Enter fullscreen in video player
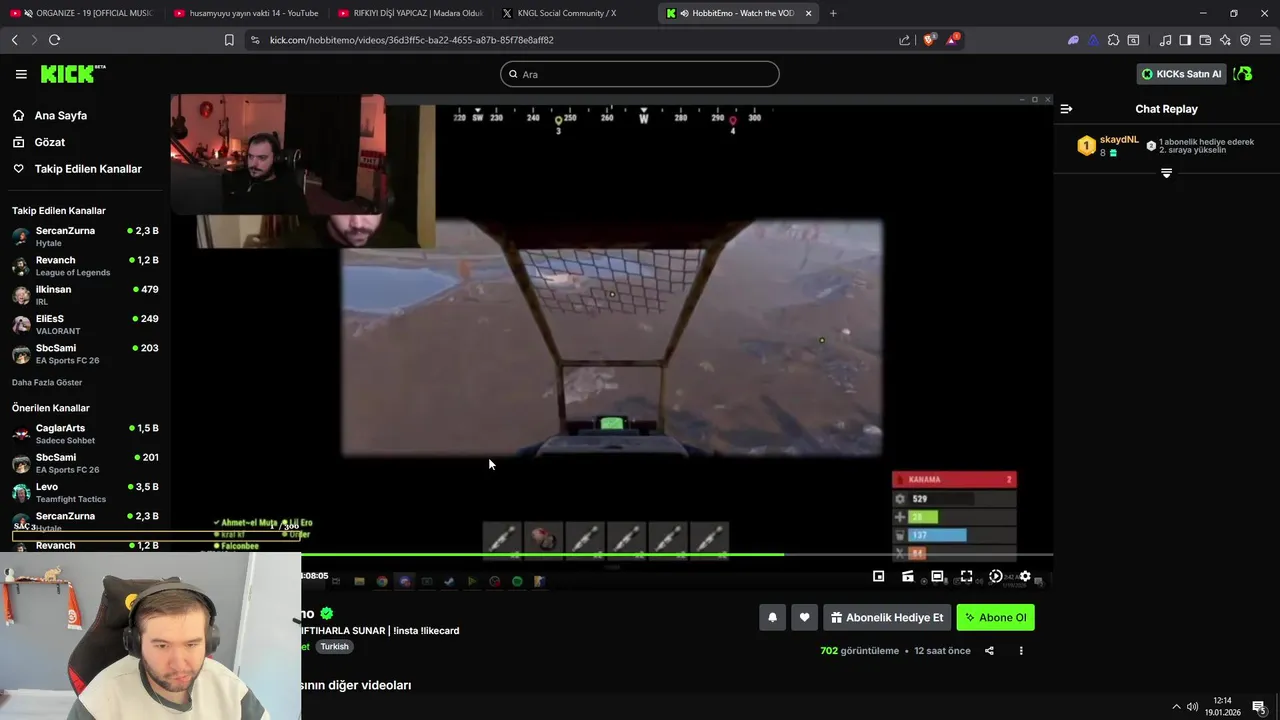This screenshot has height=720, width=1280. click(x=966, y=576)
